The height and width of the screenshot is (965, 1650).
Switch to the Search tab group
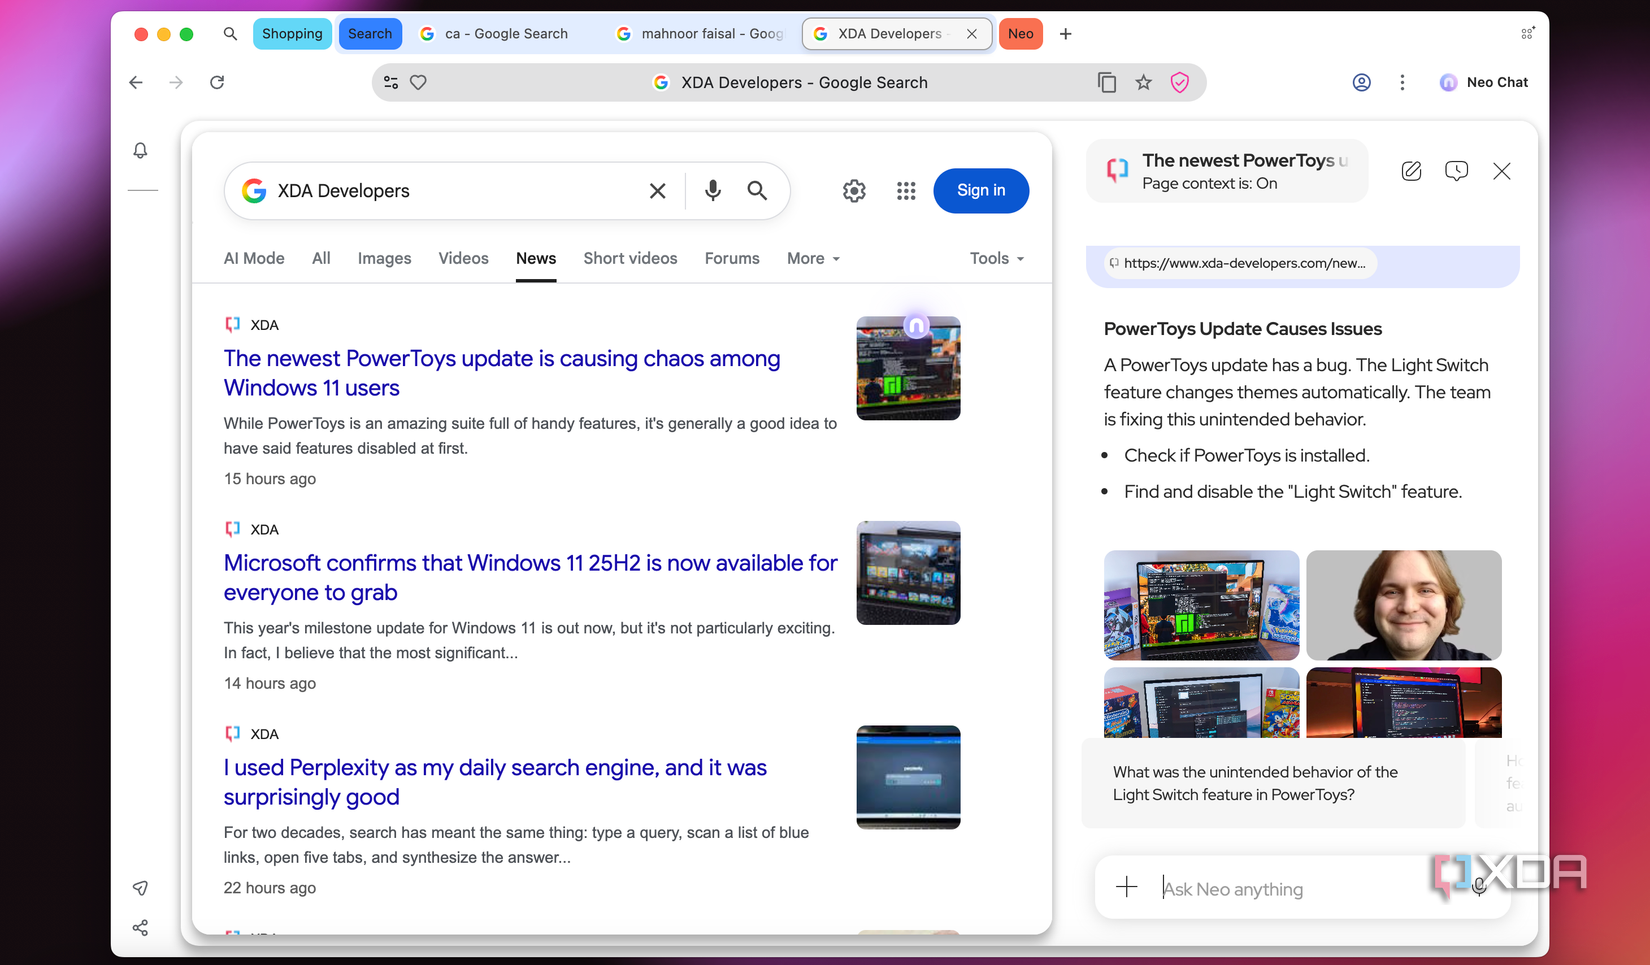coord(370,34)
